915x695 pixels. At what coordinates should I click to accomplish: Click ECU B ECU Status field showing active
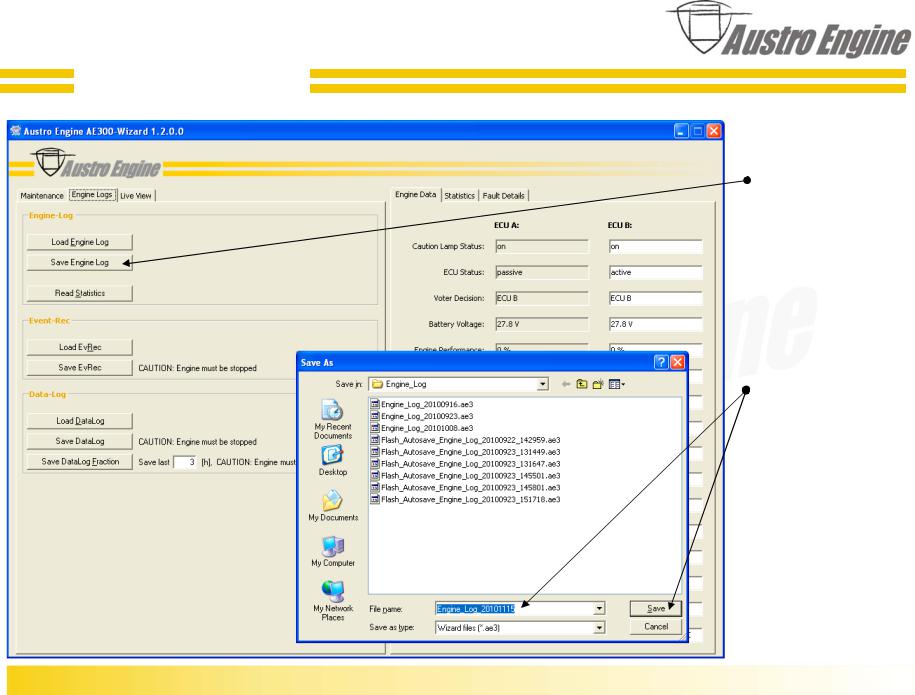pos(655,272)
